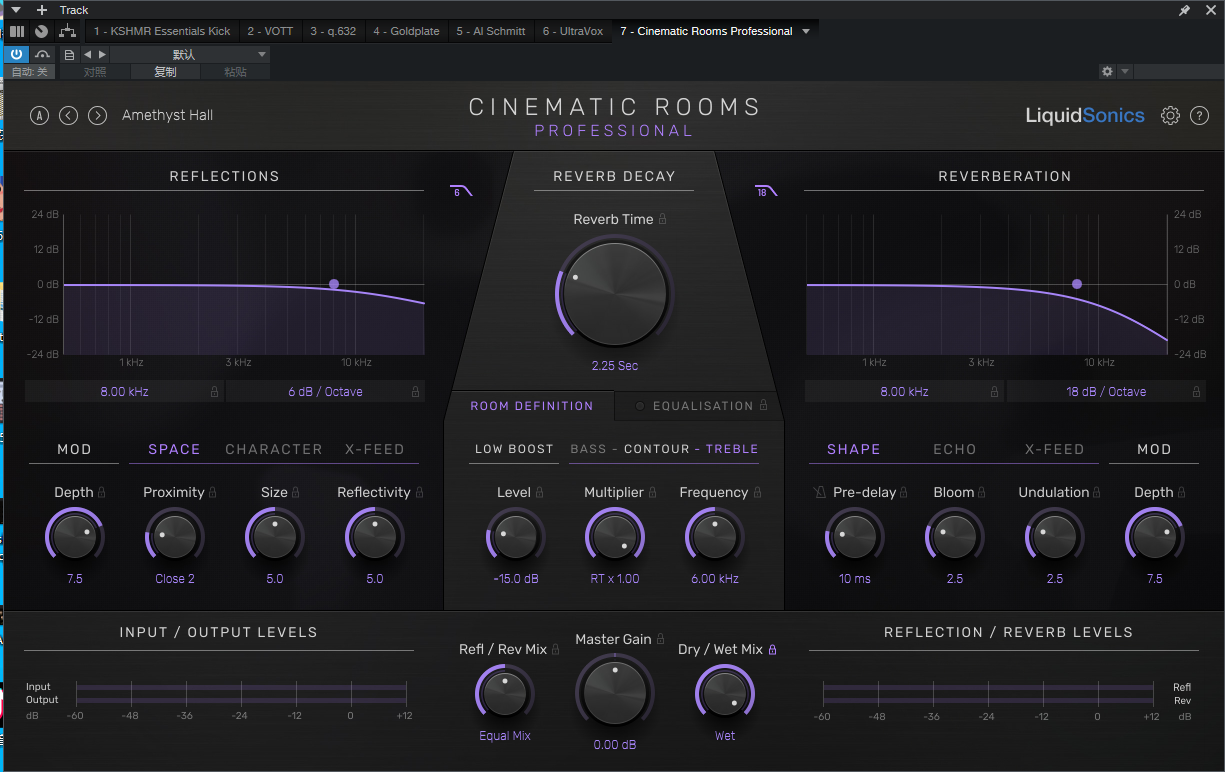Select the 18 dB reverberation filter slope icon
This screenshot has height=772, width=1225.
click(766, 191)
